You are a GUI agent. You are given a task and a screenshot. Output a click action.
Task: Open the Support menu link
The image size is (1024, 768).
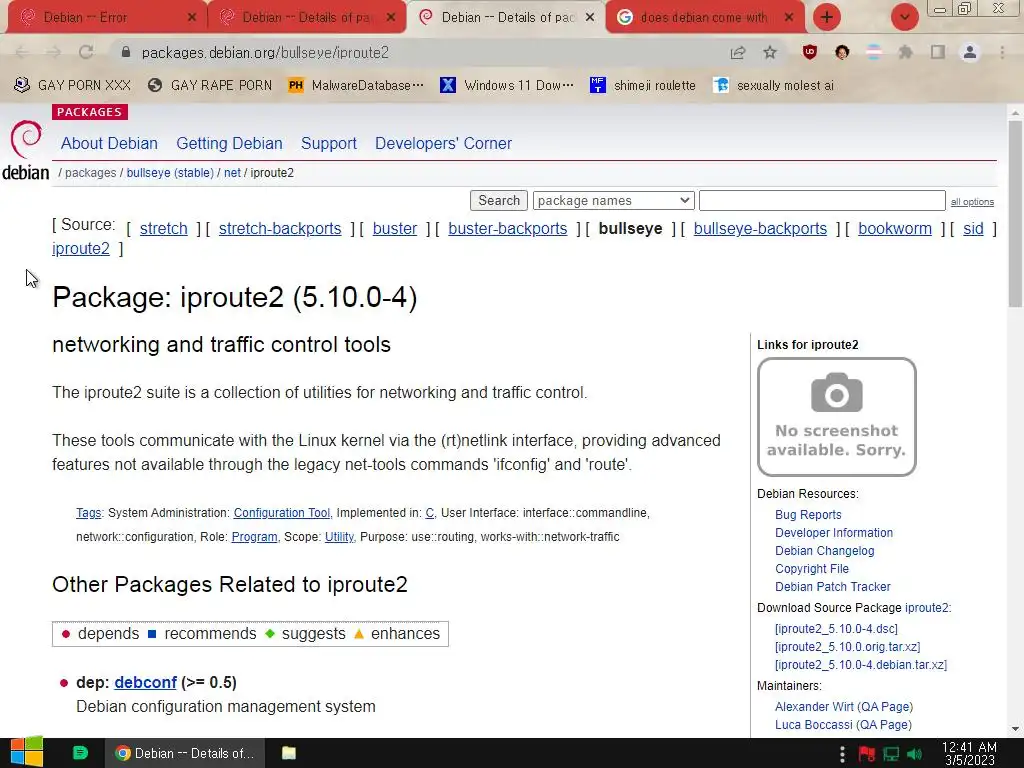click(328, 143)
